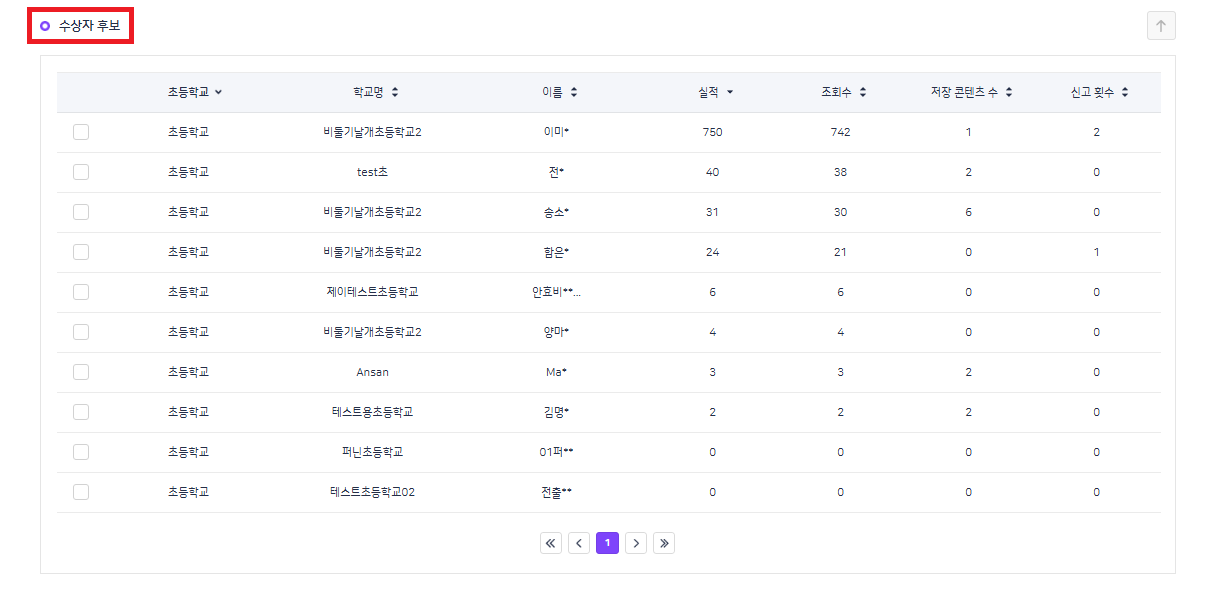Click the 제이테스트초등학교 school name cell
This screenshot has width=1207, height=594.
372,292
